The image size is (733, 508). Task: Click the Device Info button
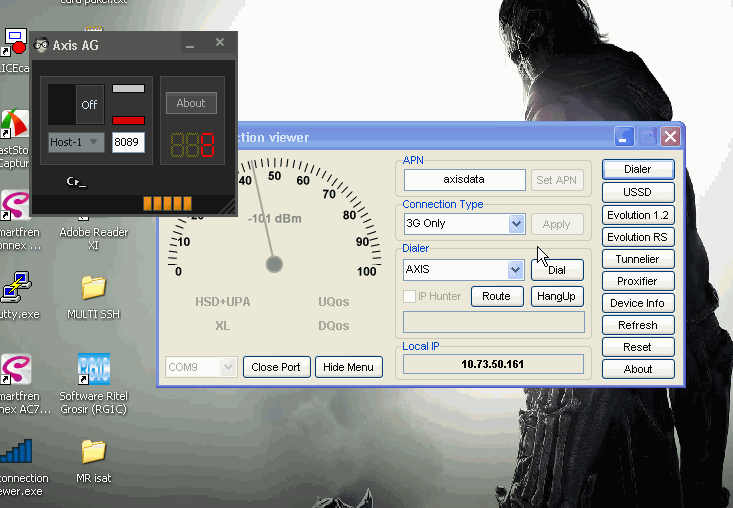[638, 303]
